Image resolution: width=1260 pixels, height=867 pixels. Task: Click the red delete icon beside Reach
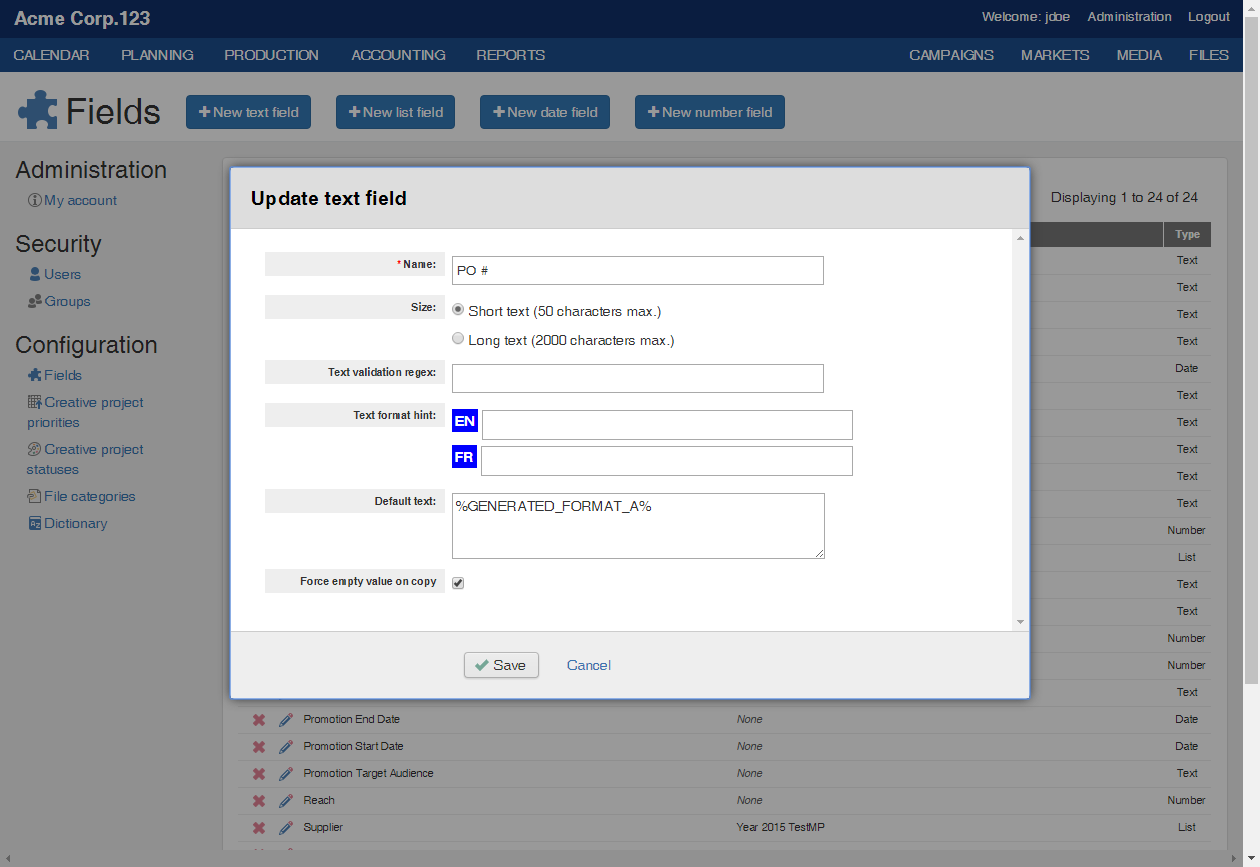(x=258, y=800)
